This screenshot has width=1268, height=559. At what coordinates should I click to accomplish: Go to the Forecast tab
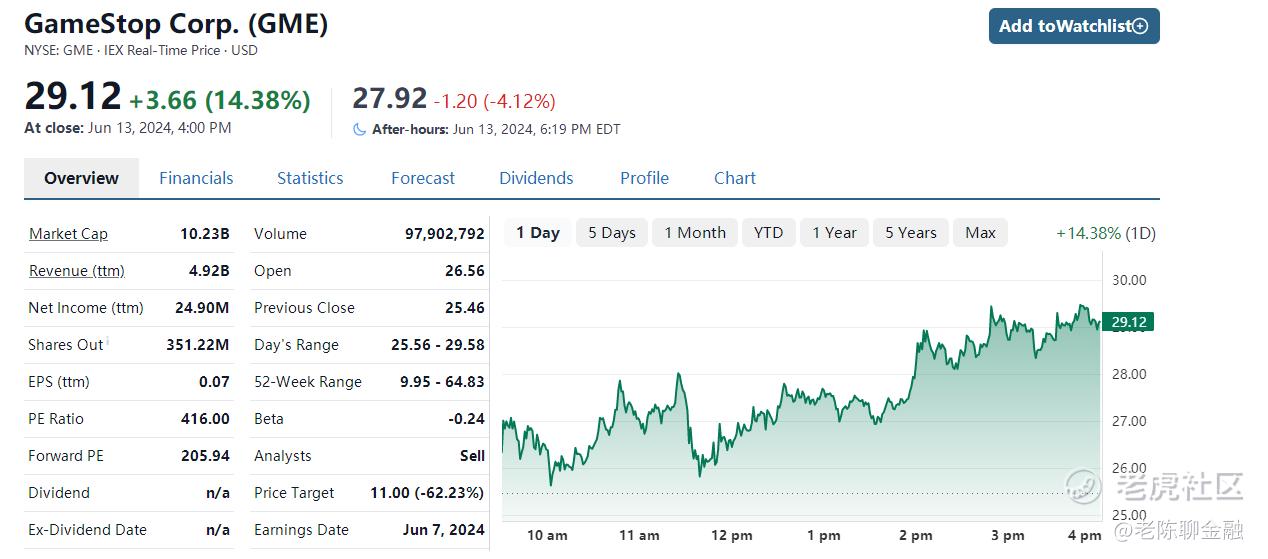[423, 178]
